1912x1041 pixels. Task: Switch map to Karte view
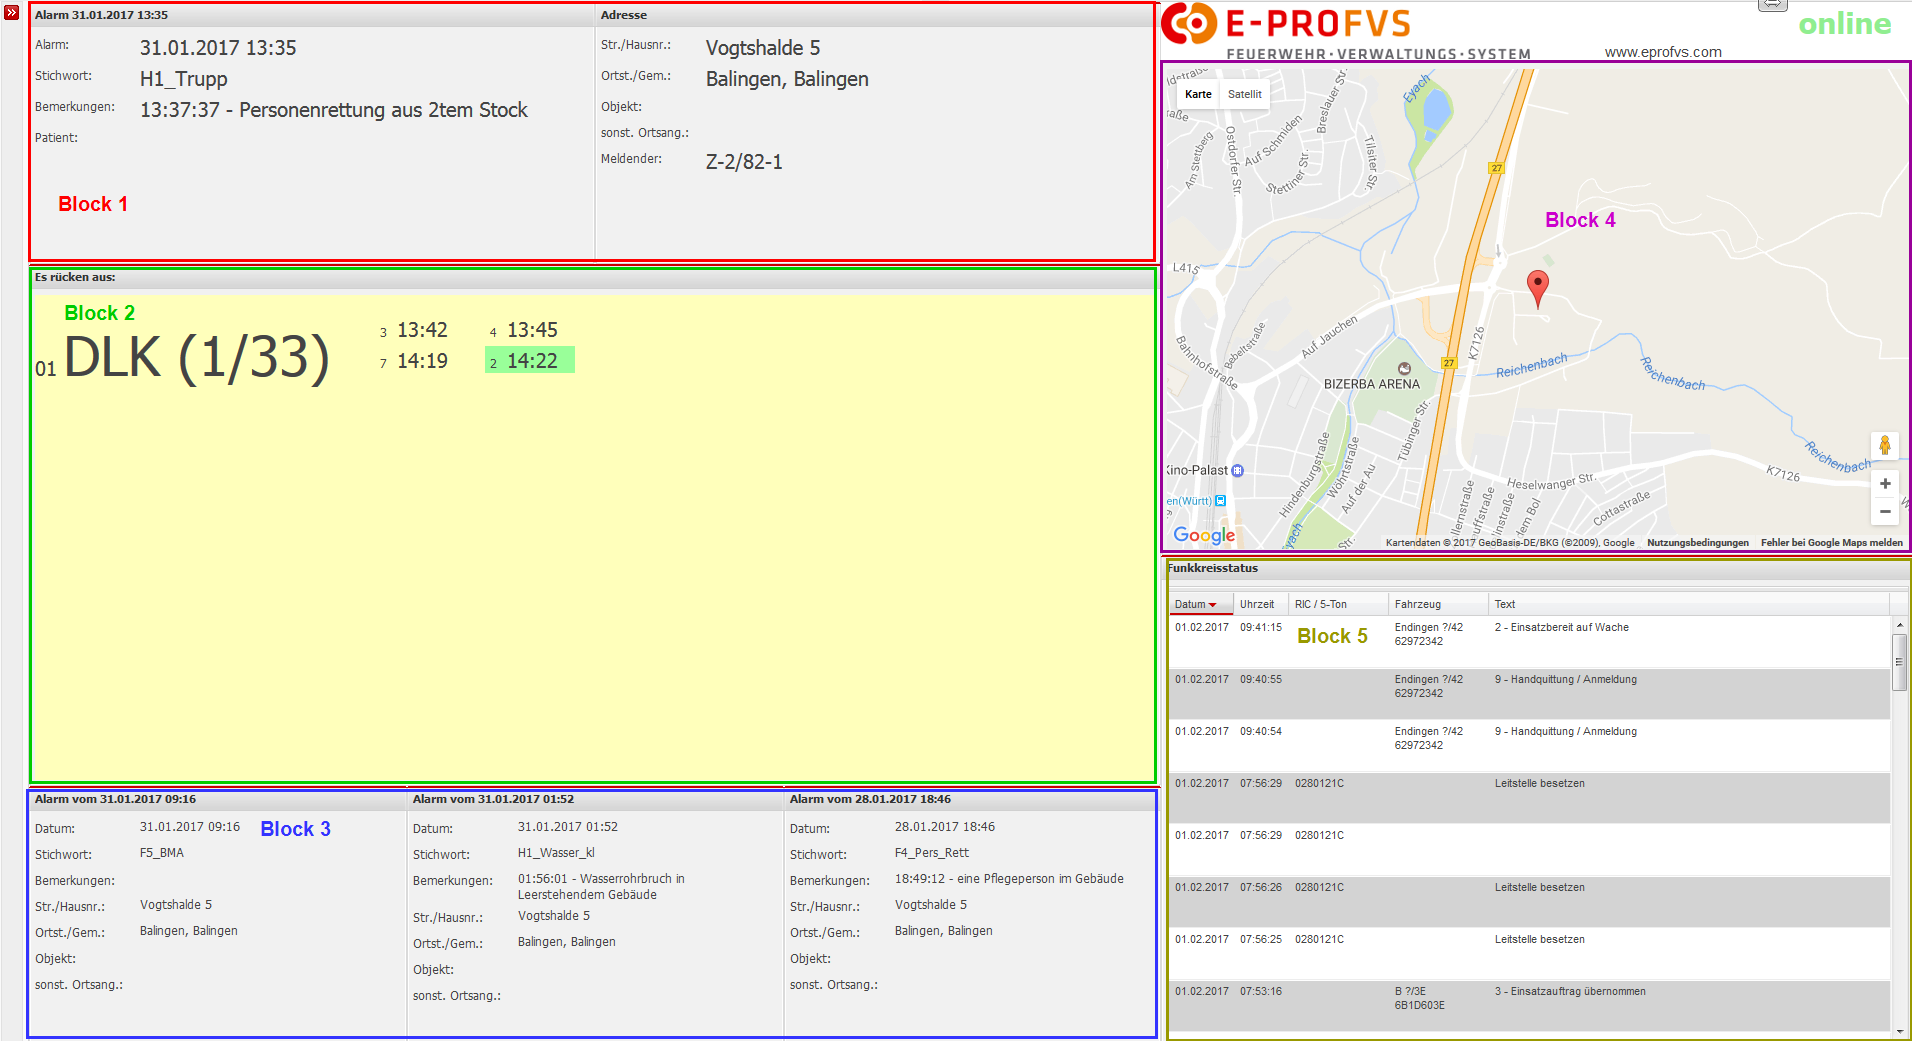click(x=1198, y=94)
